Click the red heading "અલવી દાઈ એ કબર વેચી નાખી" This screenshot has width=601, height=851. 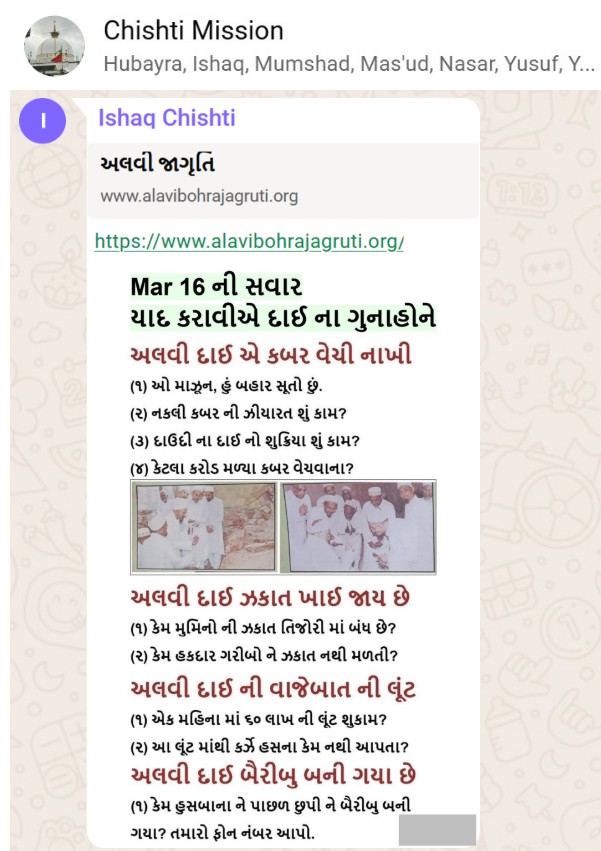point(271,355)
